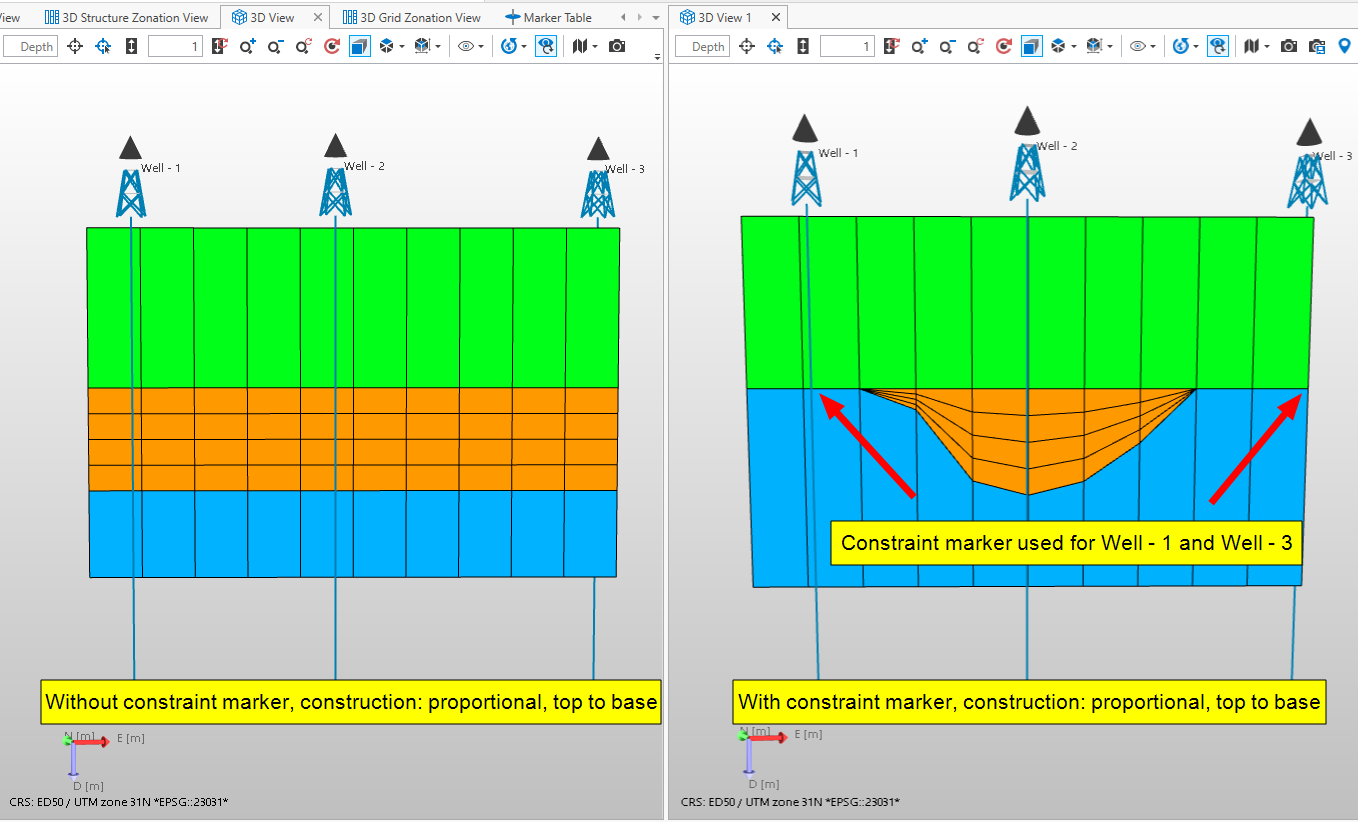Toggle perspective cube mode in left 3D View toolbar
The height and width of the screenshot is (822, 1358).
point(360,46)
